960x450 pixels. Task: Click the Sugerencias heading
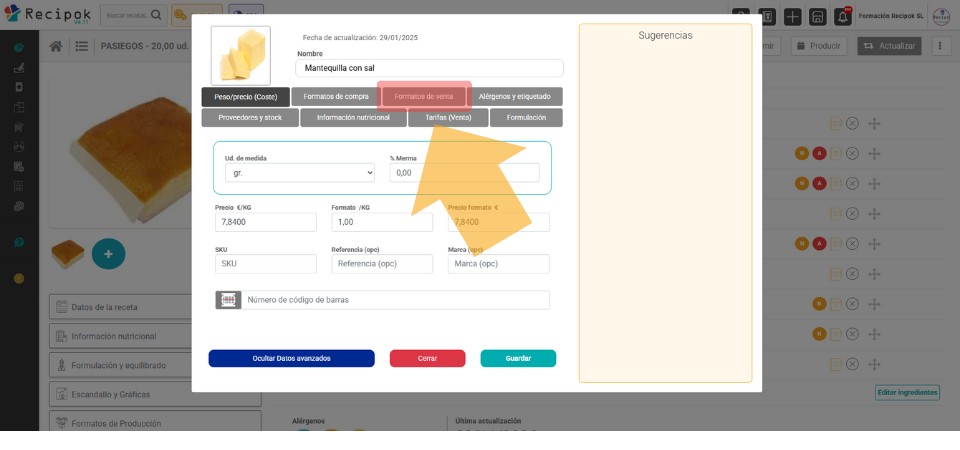[665, 36]
